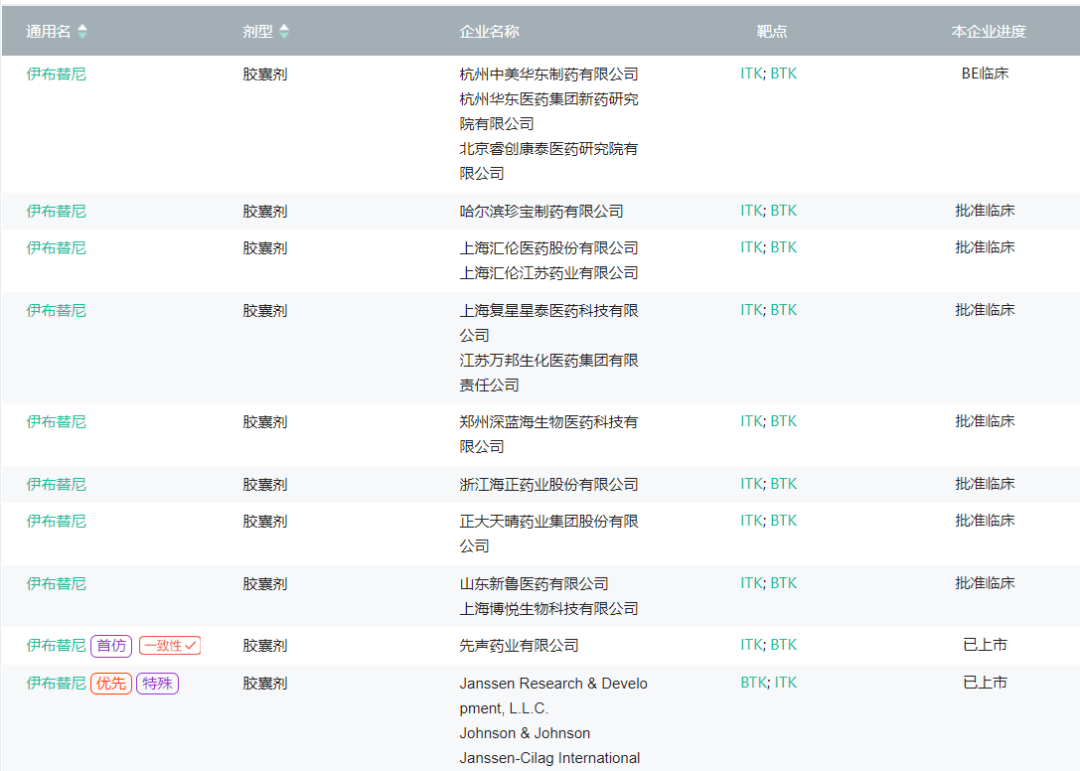The image size is (1080, 771).
Task: Click the 优先 tag badge
Action: 111,683
